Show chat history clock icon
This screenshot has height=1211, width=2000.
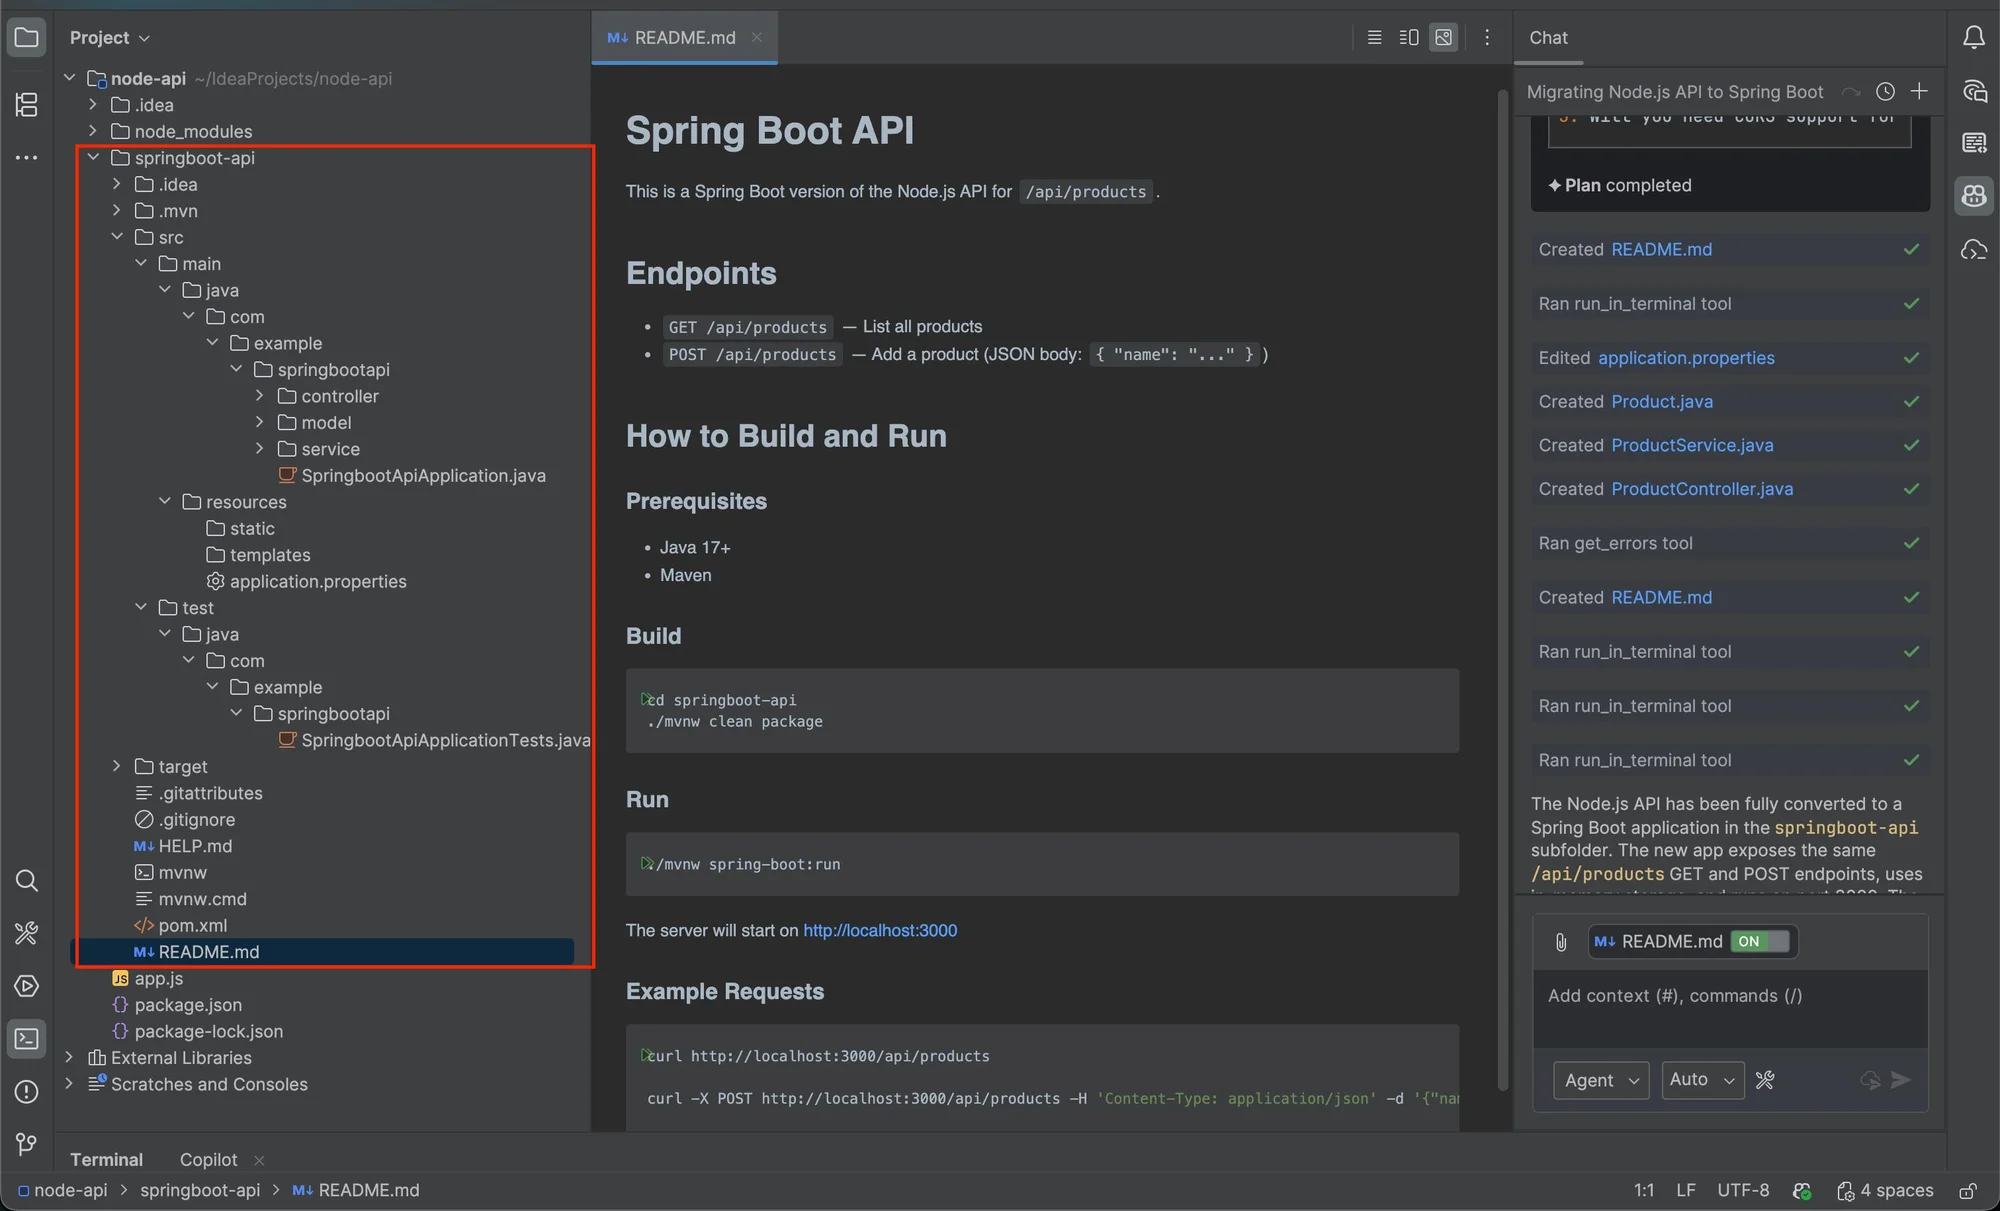(1885, 92)
